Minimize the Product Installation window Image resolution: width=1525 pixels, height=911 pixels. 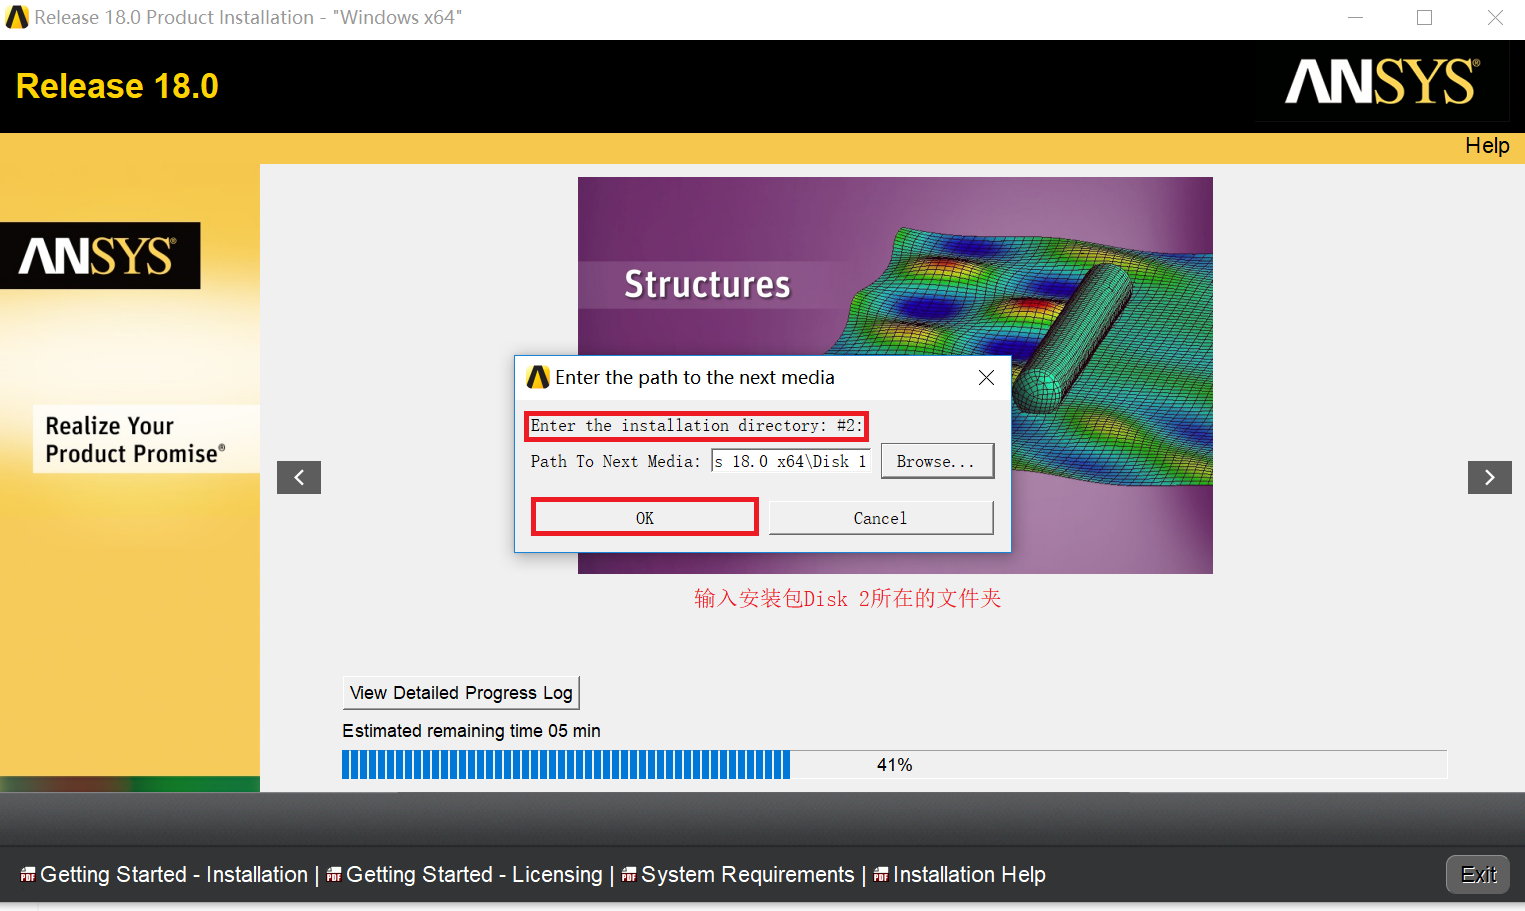[x=1355, y=18]
